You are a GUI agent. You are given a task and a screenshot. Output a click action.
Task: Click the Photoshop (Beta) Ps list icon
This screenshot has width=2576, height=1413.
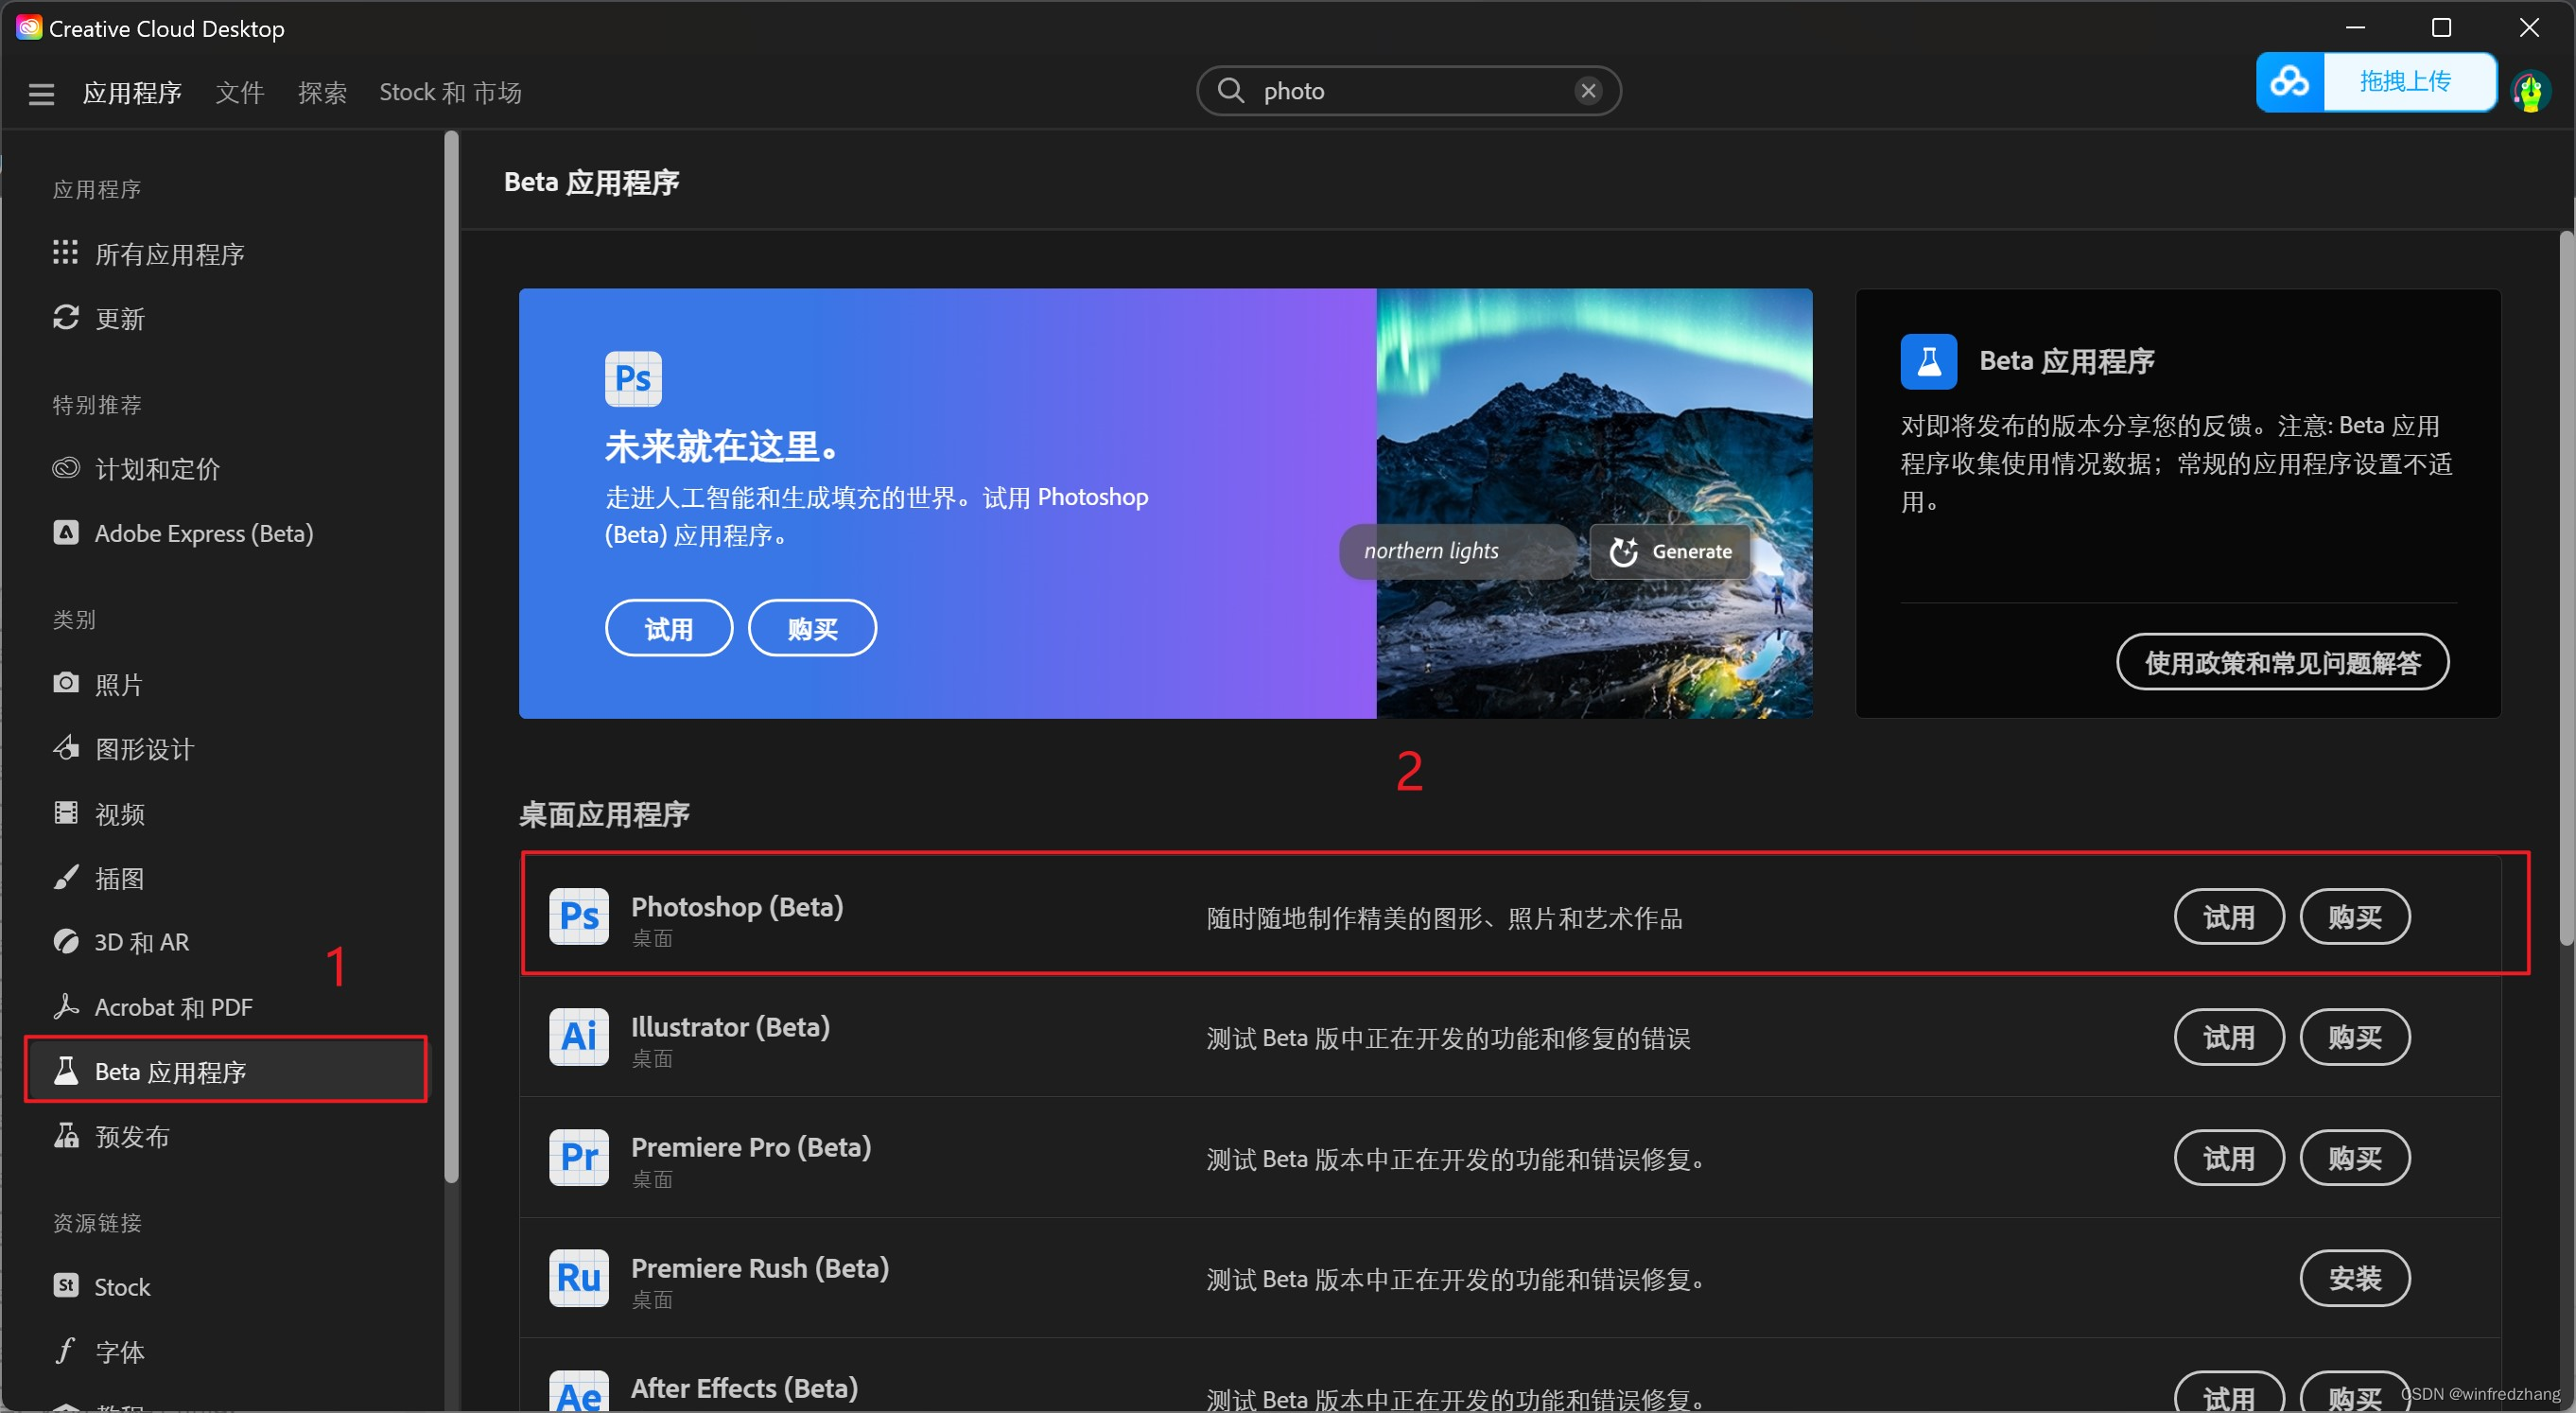pyautogui.click(x=579, y=916)
